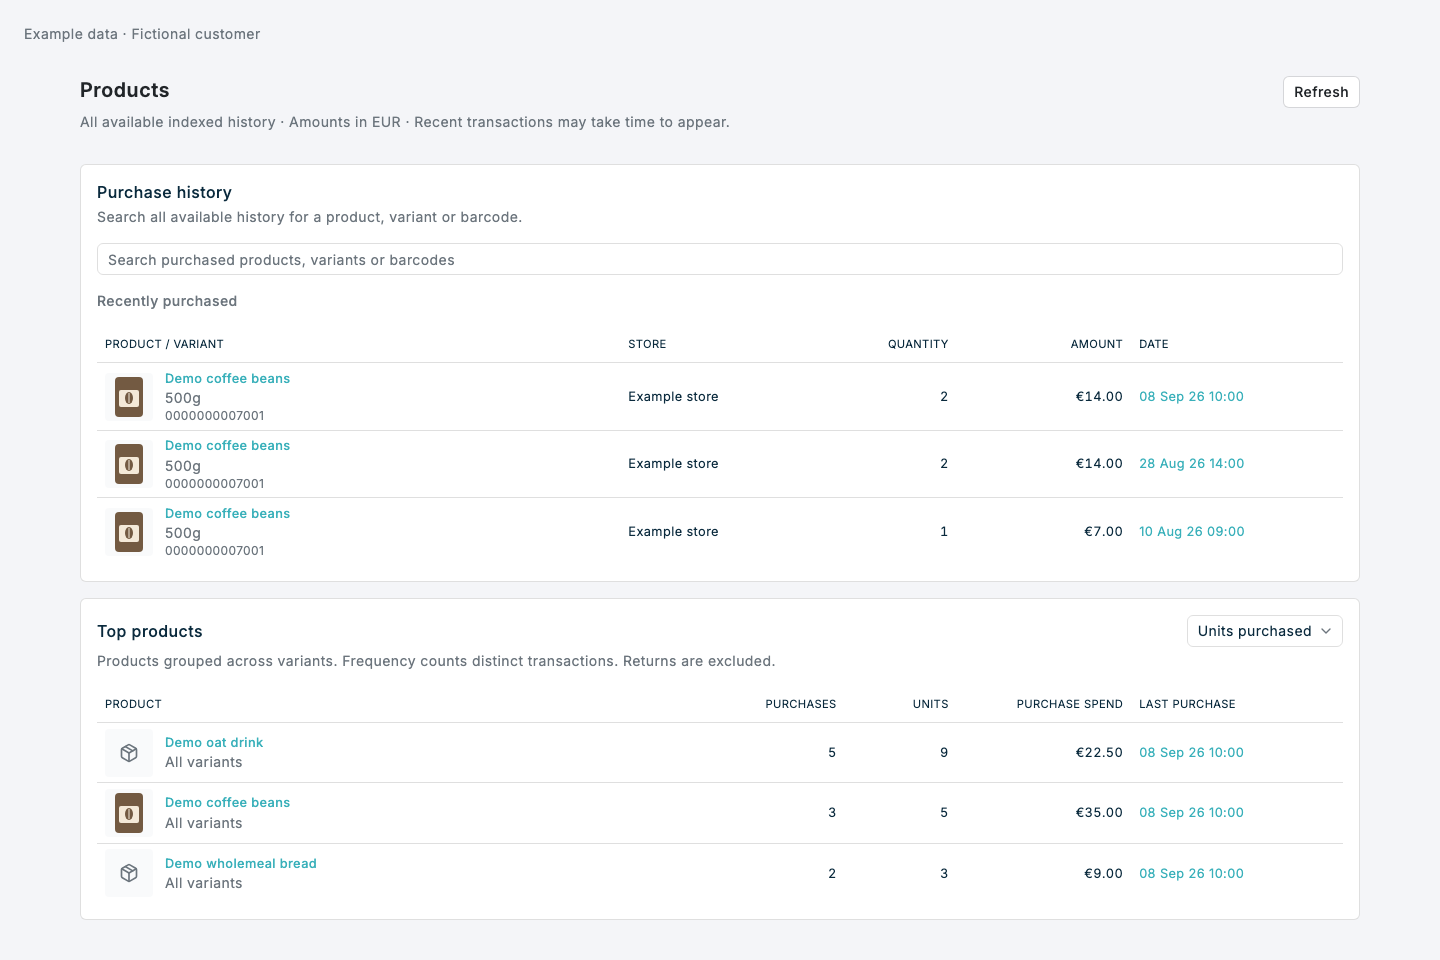Click the QUANTITY column header
This screenshot has height=960, width=1440.
click(918, 344)
